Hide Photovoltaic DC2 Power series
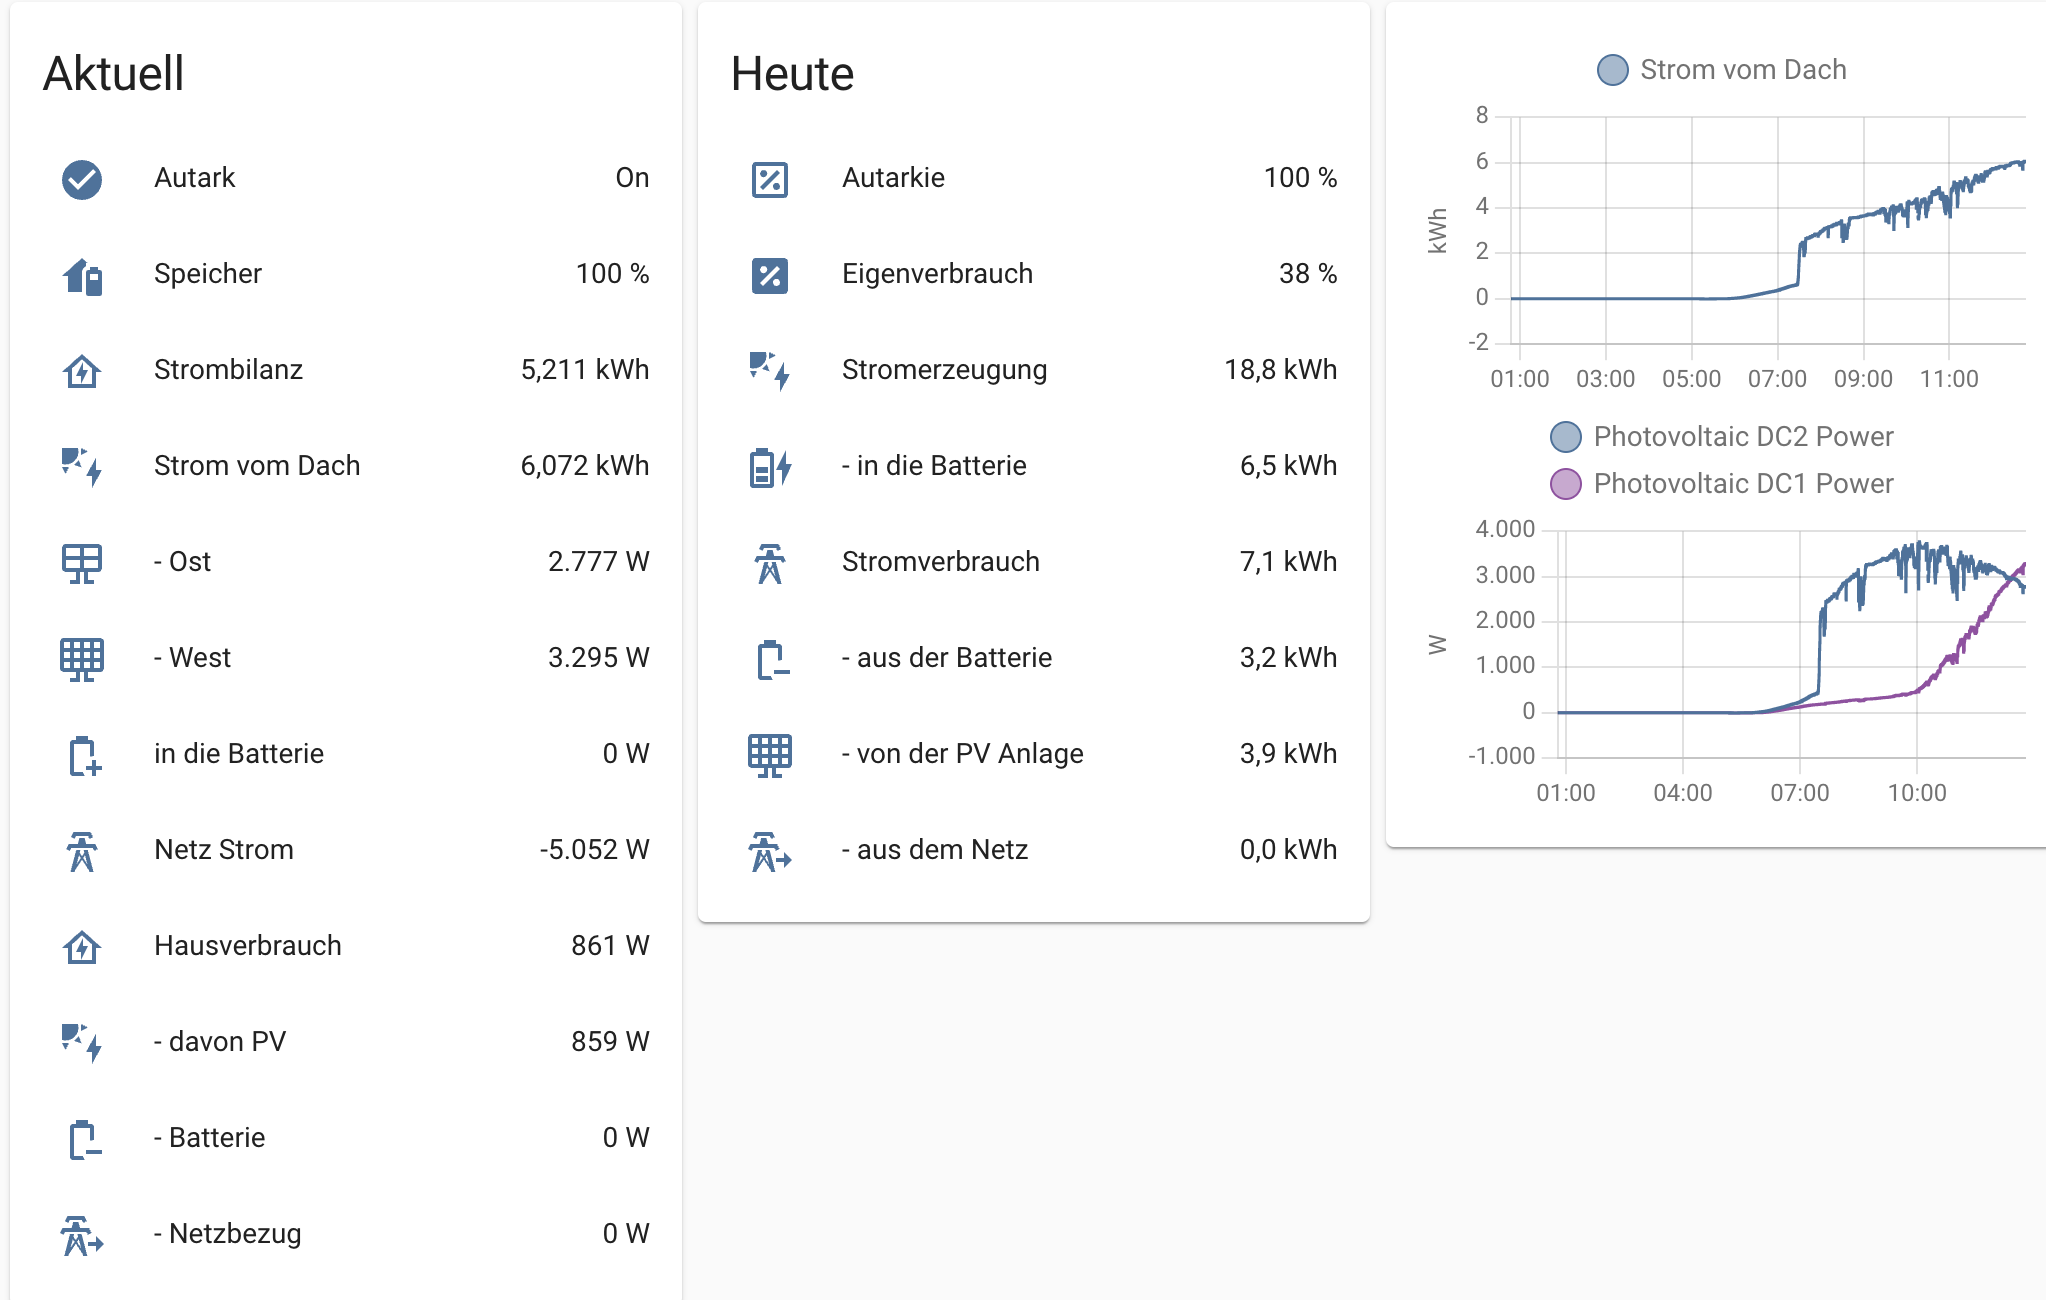Screen dimensions: 2046x1300 click(x=1722, y=437)
